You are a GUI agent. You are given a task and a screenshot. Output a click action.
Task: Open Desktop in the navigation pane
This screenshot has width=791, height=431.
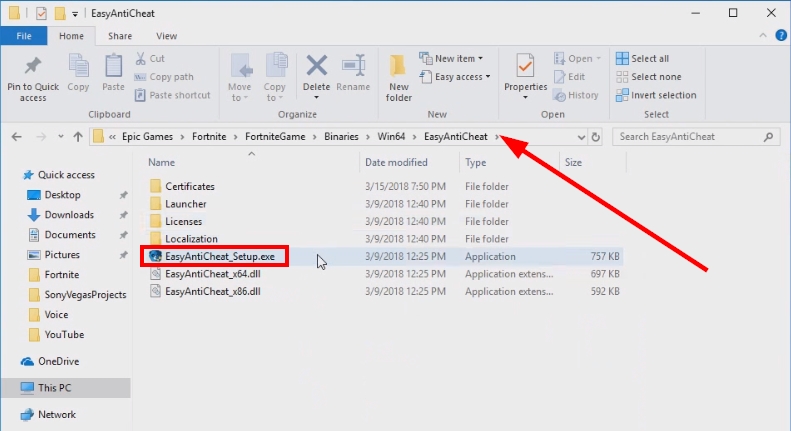(x=62, y=195)
